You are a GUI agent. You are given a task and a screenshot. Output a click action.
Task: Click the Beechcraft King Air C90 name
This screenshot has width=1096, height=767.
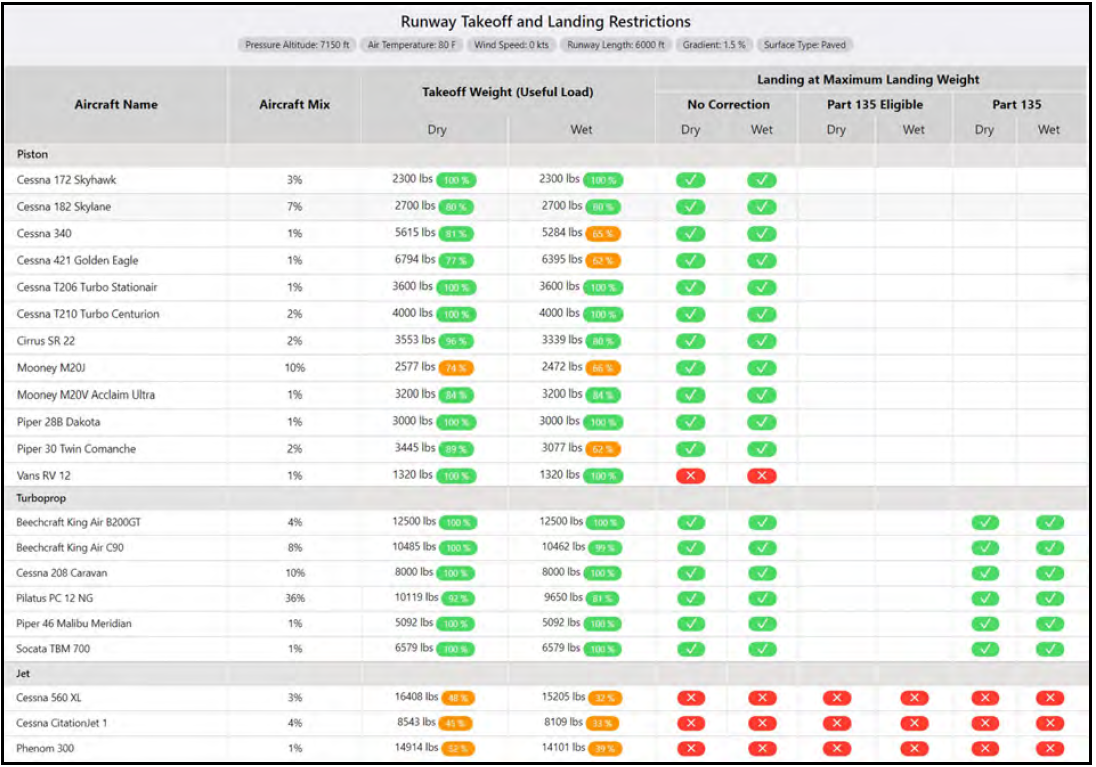(x=70, y=547)
